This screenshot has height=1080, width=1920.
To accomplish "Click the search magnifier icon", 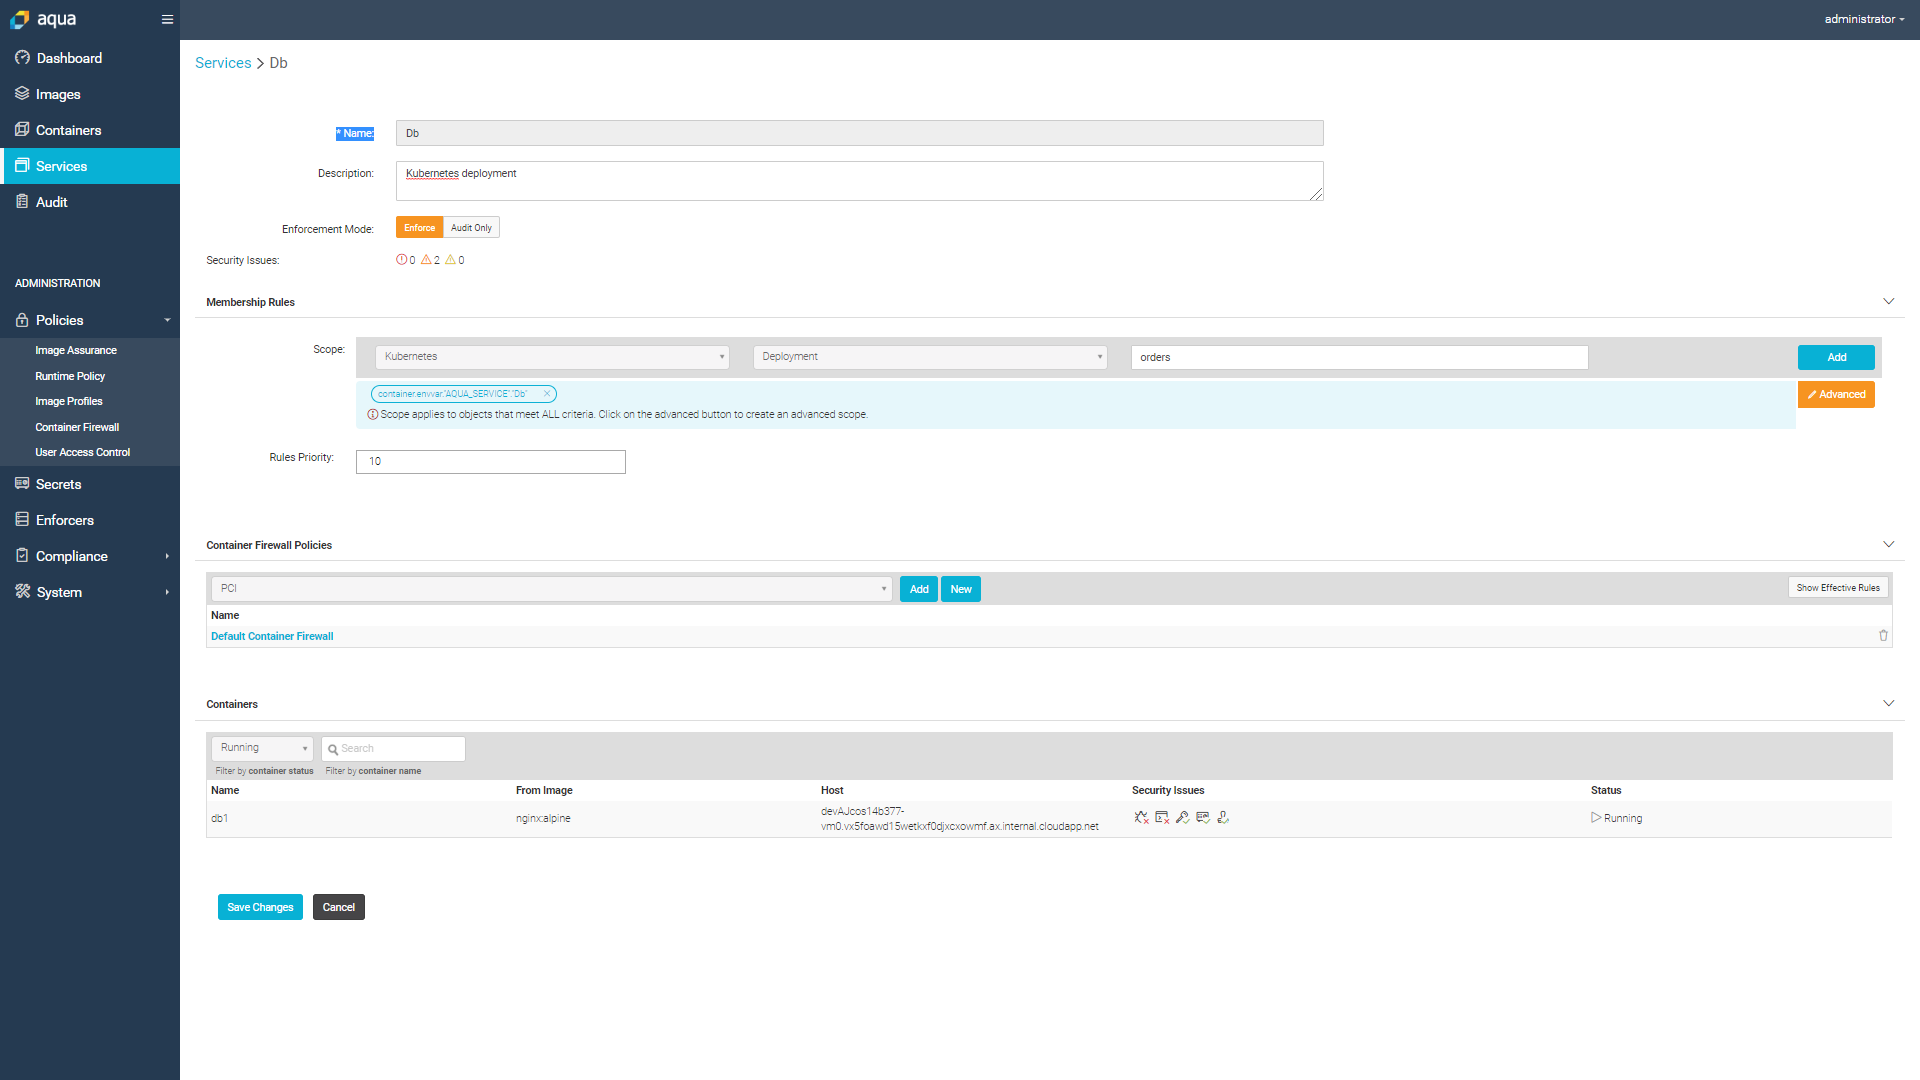I will (333, 749).
